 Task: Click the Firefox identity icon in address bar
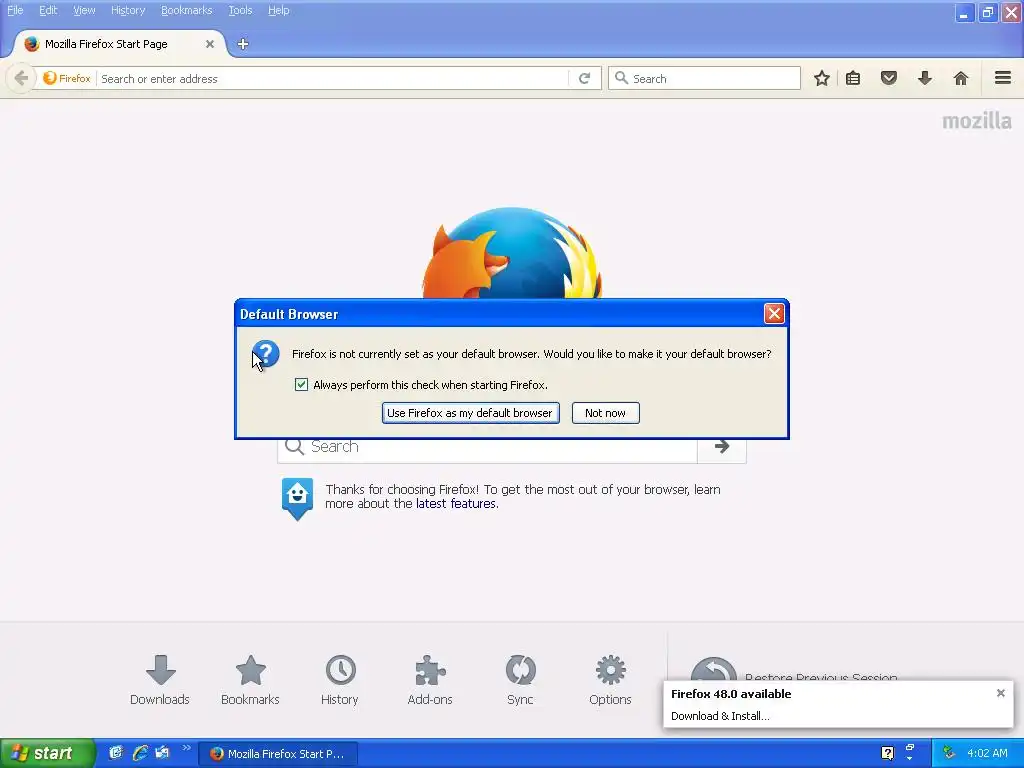point(67,78)
